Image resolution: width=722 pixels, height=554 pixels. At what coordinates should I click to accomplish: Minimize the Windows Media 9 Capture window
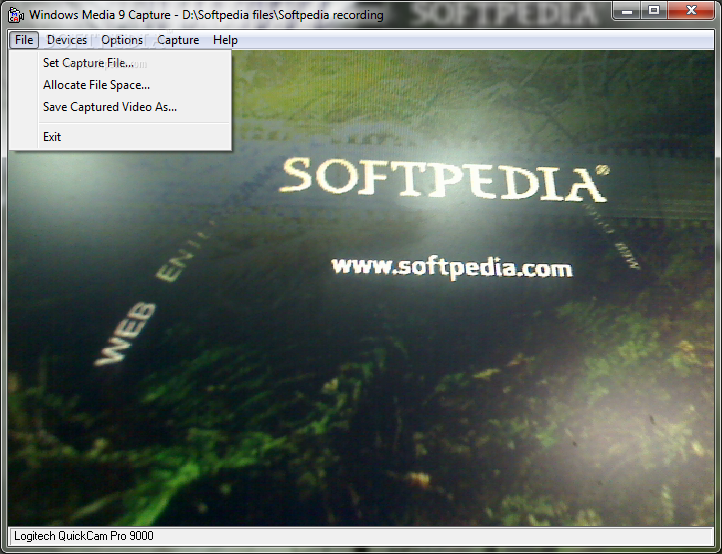627,10
